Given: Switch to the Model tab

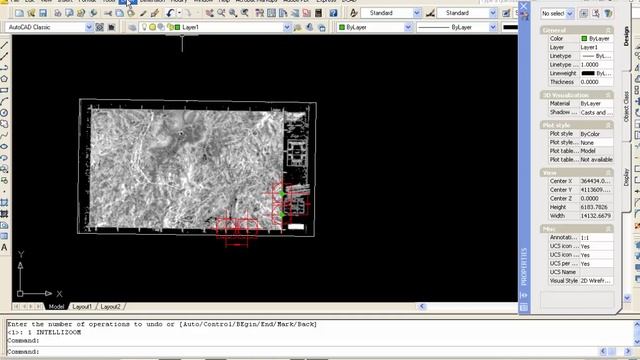Looking at the screenshot, I should [56, 307].
